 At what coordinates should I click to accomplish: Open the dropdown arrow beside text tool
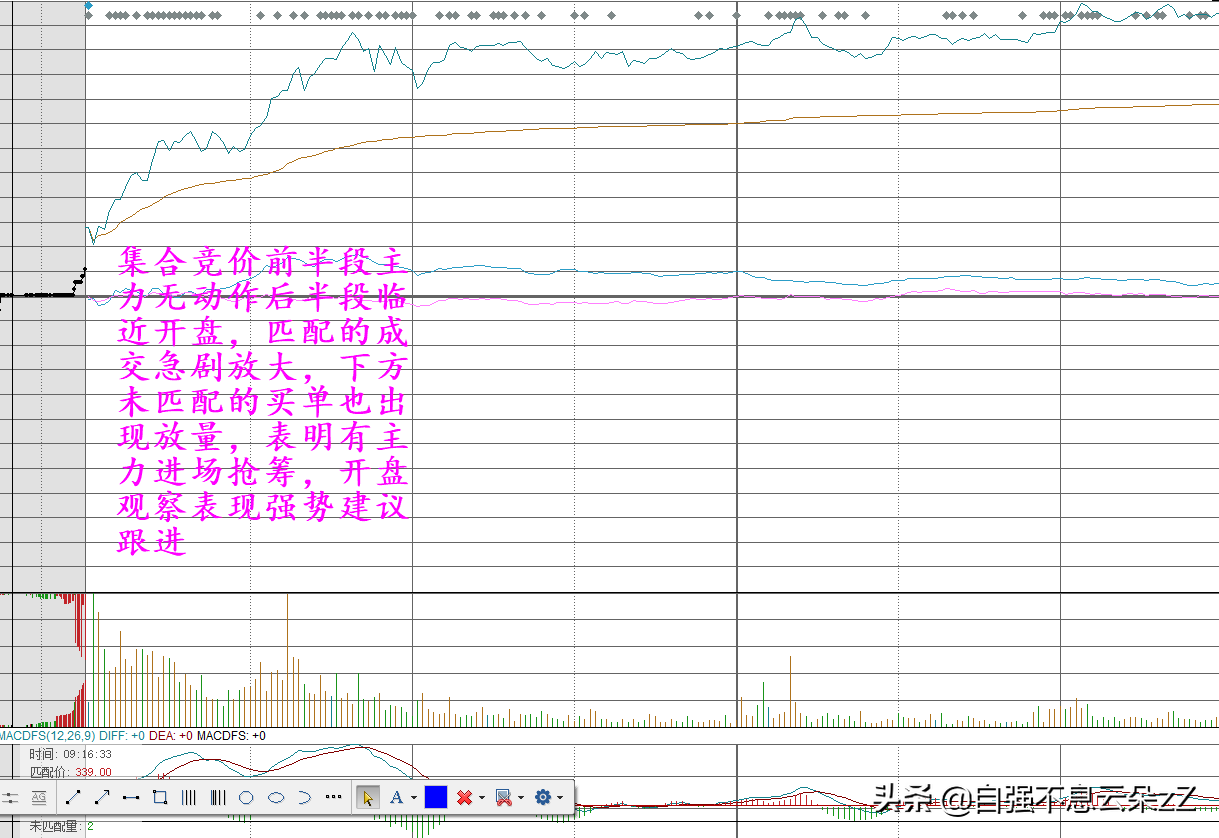click(x=414, y=798)
